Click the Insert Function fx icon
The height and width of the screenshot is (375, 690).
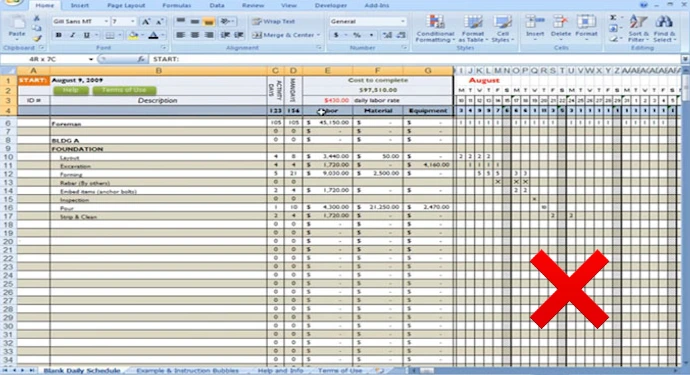[141, 59]
